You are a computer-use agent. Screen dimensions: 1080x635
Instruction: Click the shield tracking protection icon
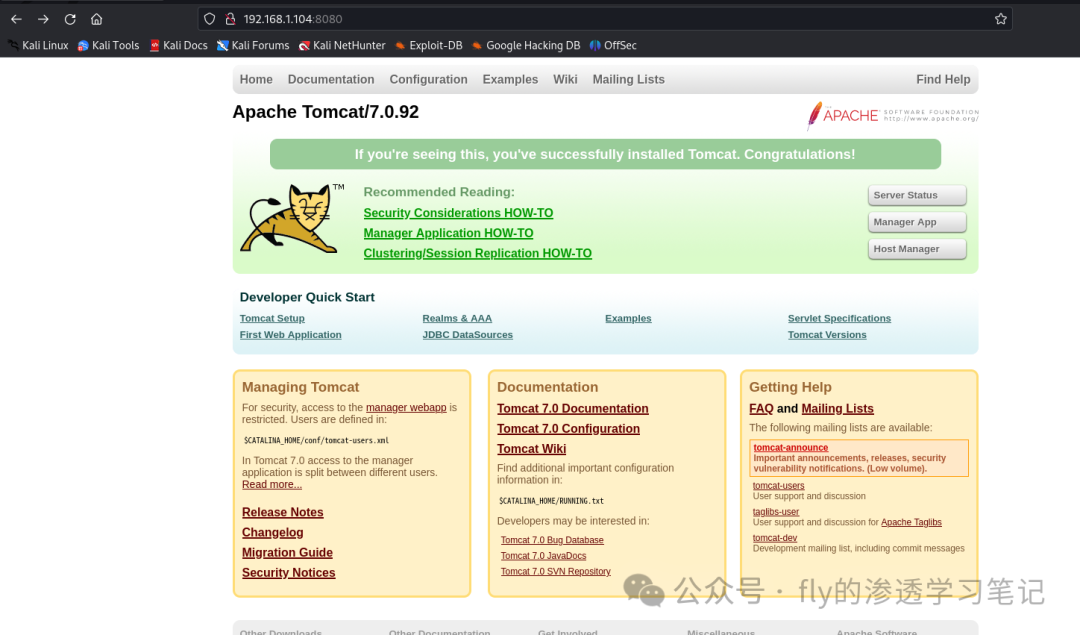click(x=209, y=19)
